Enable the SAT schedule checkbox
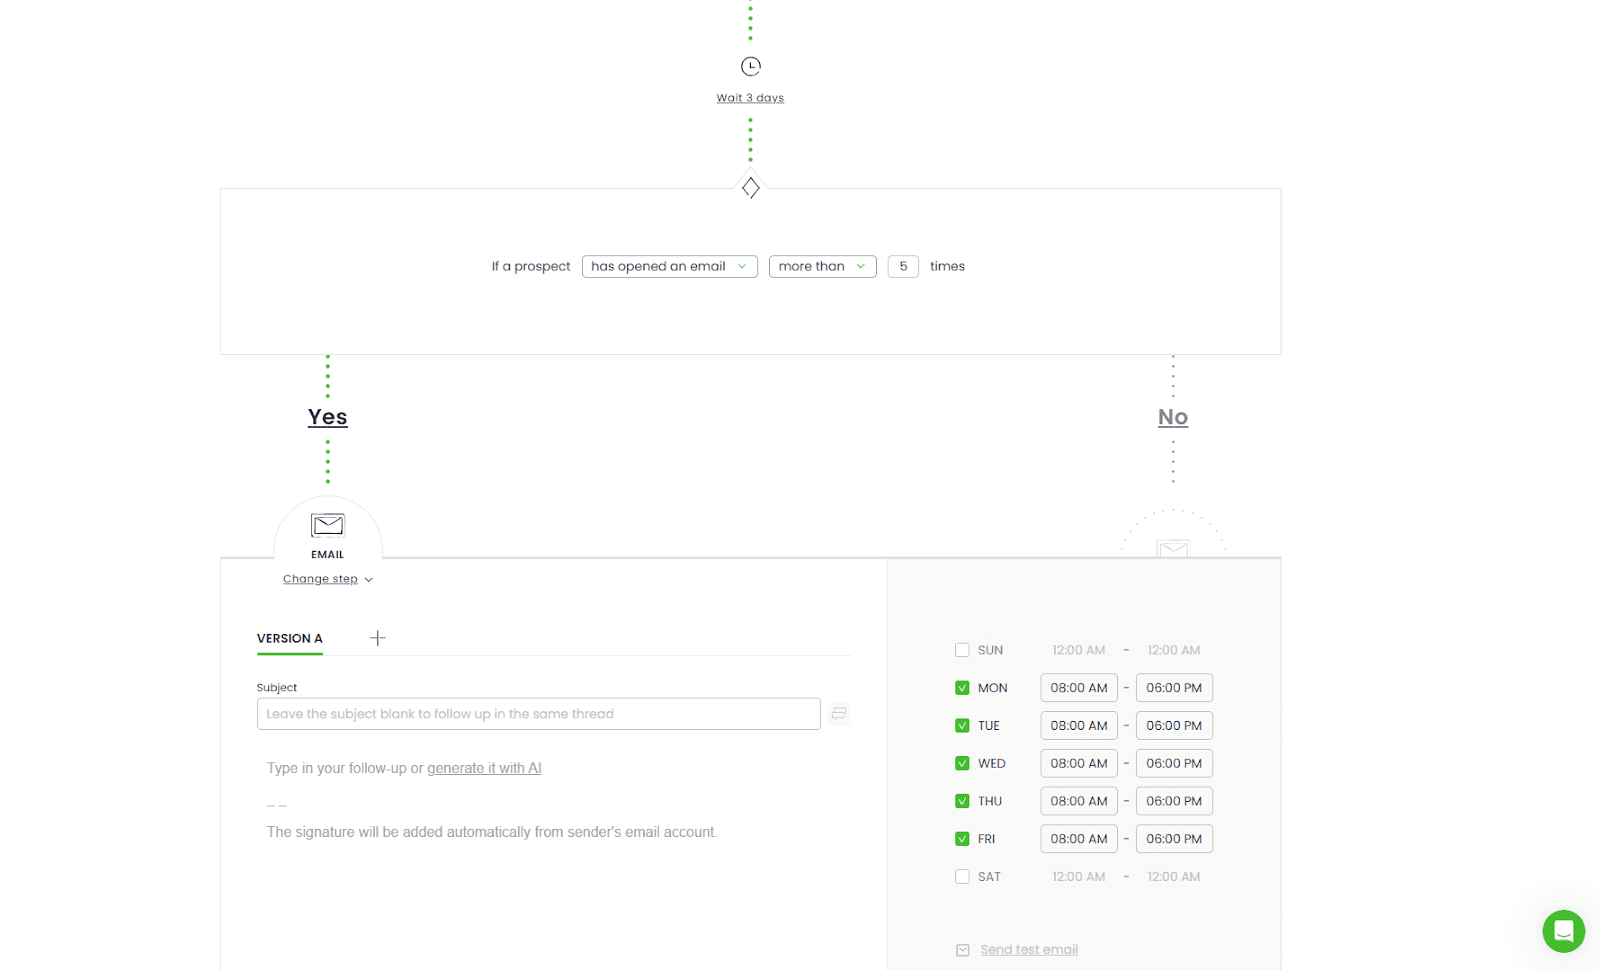This screenshot has height=970, width=1600. tap(962, 877)
